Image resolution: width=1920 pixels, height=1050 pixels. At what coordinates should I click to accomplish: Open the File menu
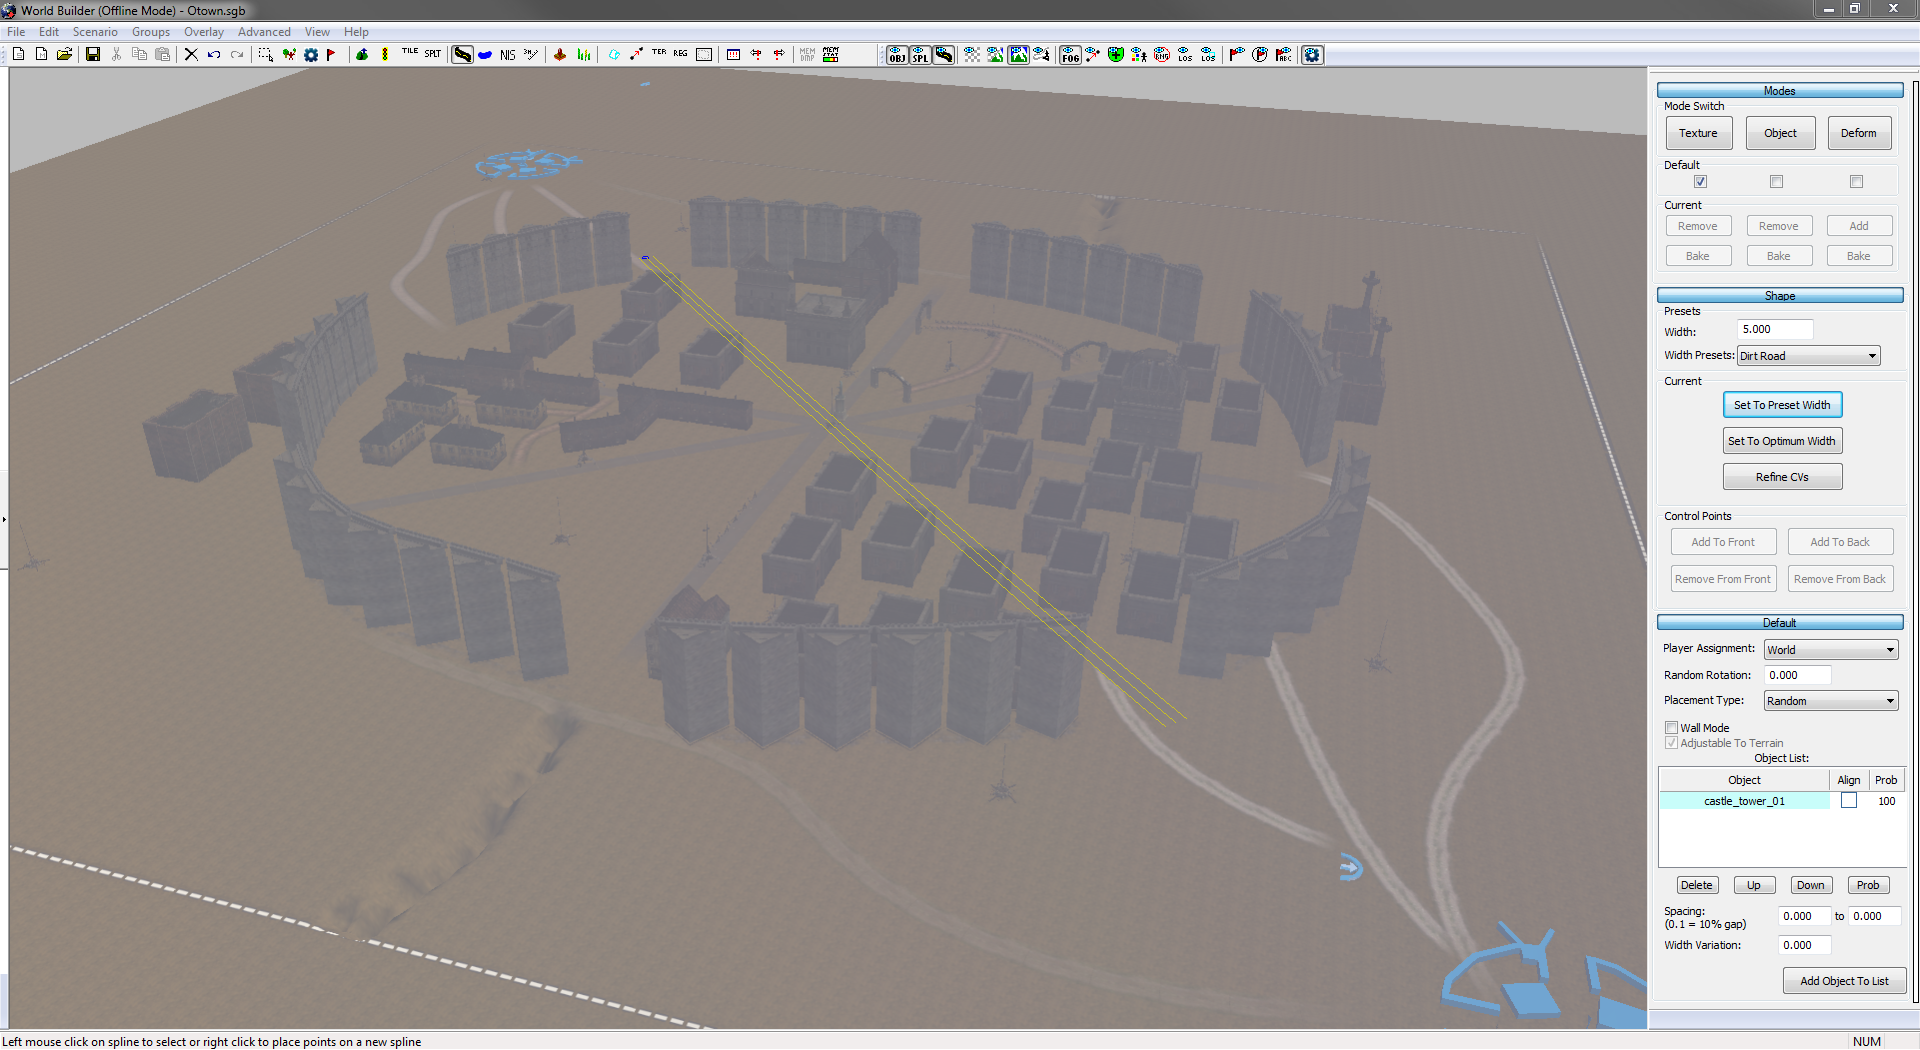click(16, 32)
